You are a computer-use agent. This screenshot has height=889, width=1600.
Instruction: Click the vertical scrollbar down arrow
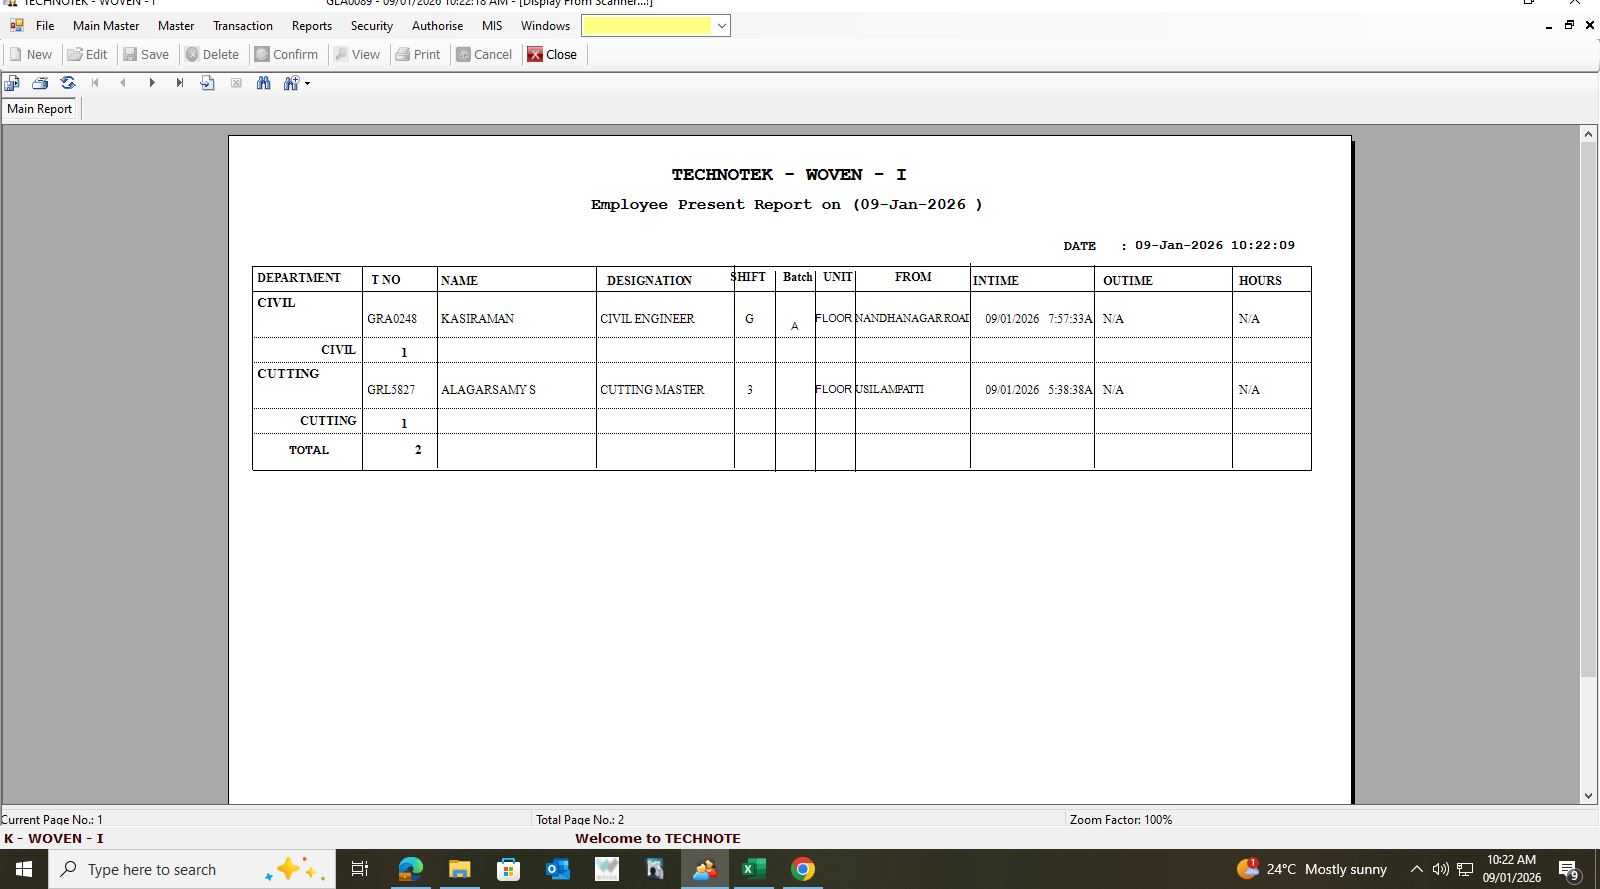point(1588,796)
